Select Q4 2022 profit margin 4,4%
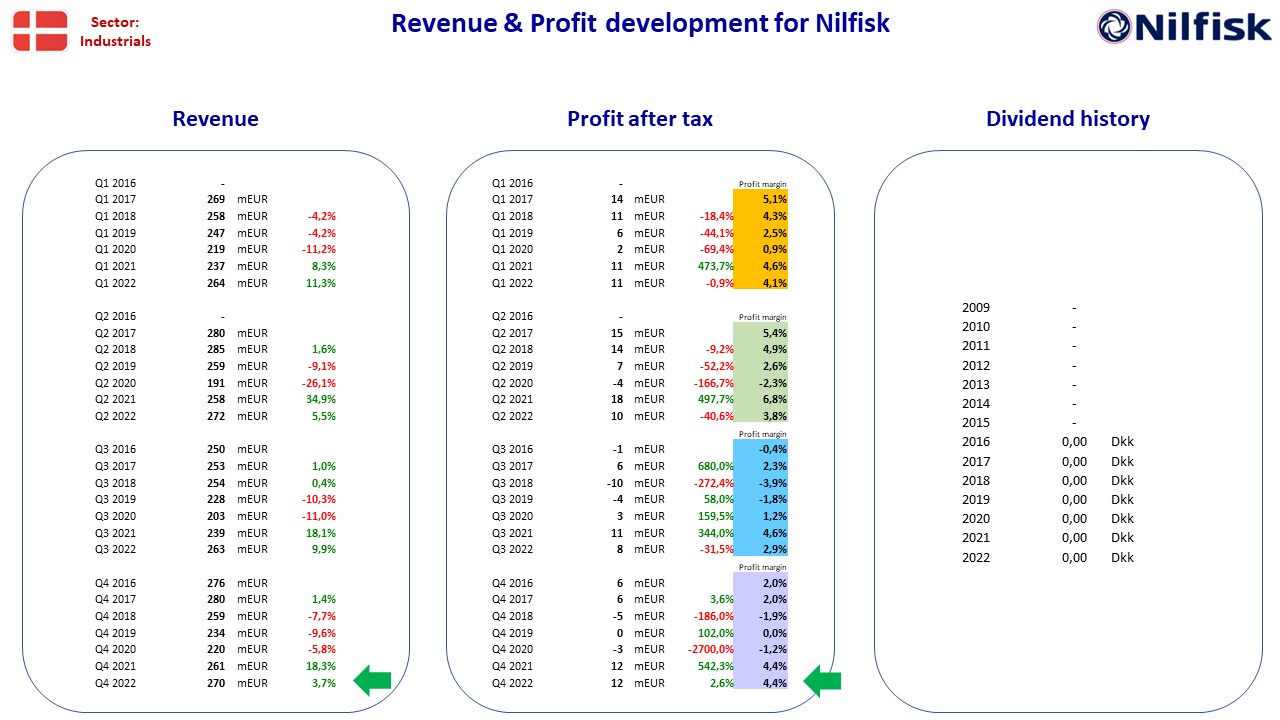This screenshot has height=720, width=1280. (774, 683)
